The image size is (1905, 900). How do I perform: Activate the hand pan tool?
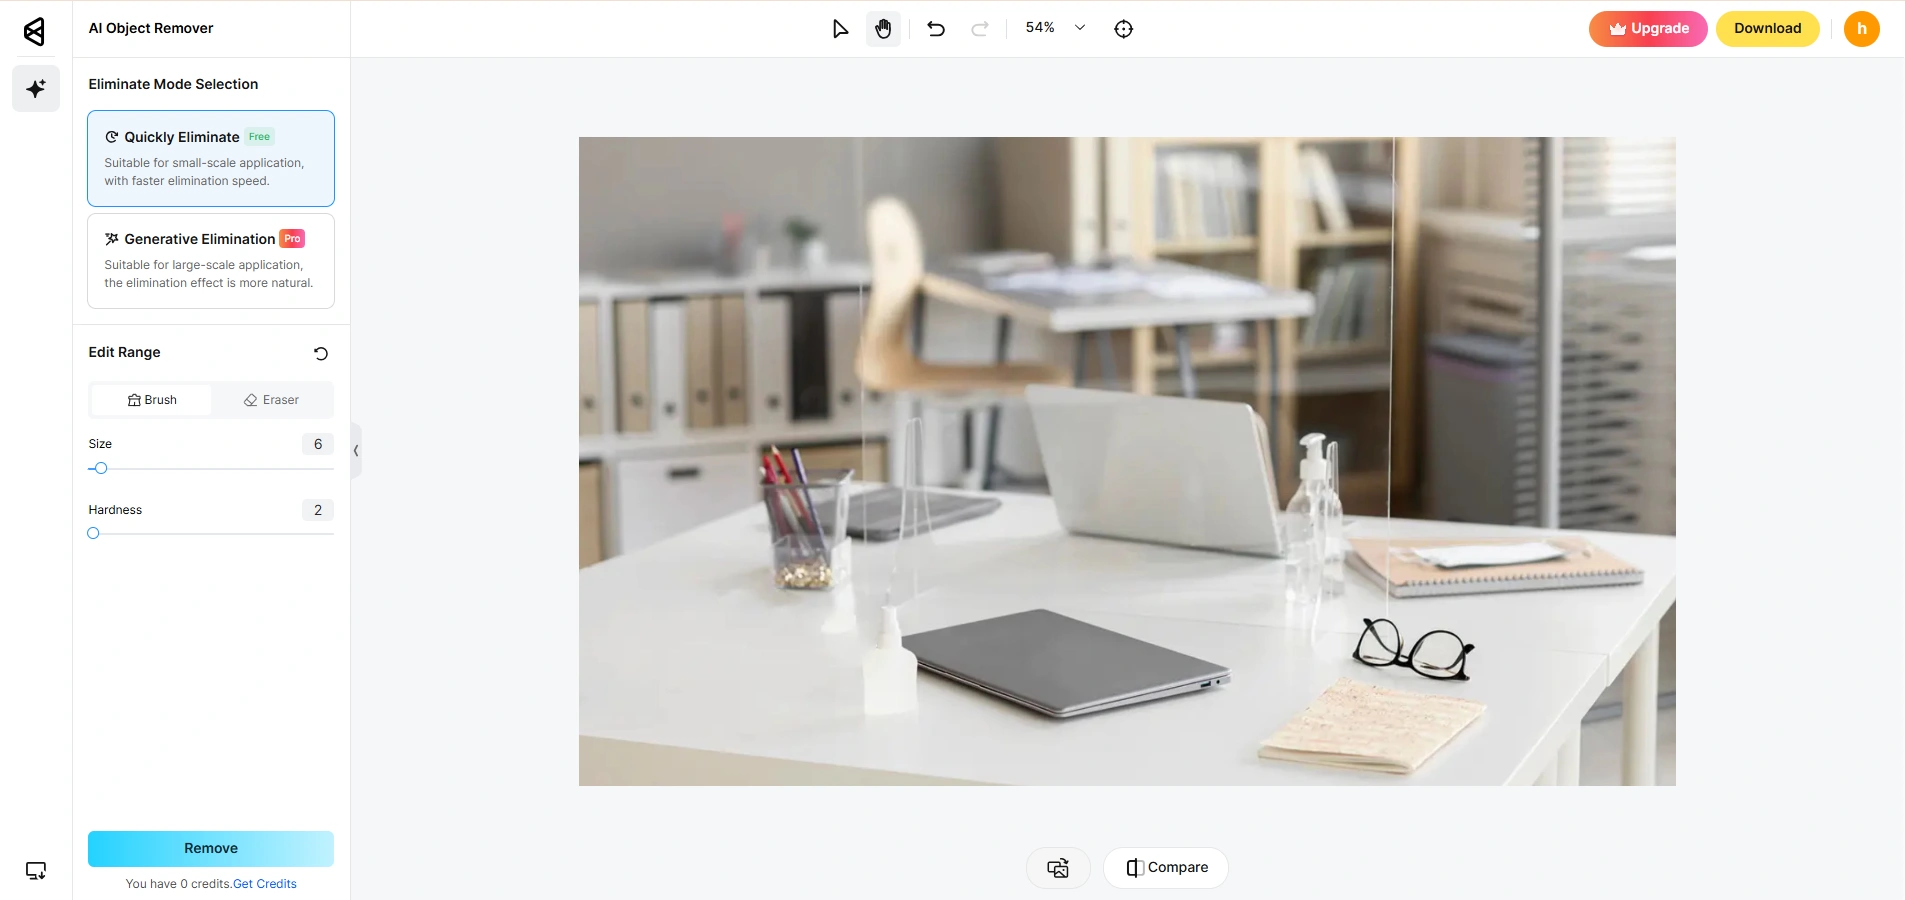[x=883, y=29]
